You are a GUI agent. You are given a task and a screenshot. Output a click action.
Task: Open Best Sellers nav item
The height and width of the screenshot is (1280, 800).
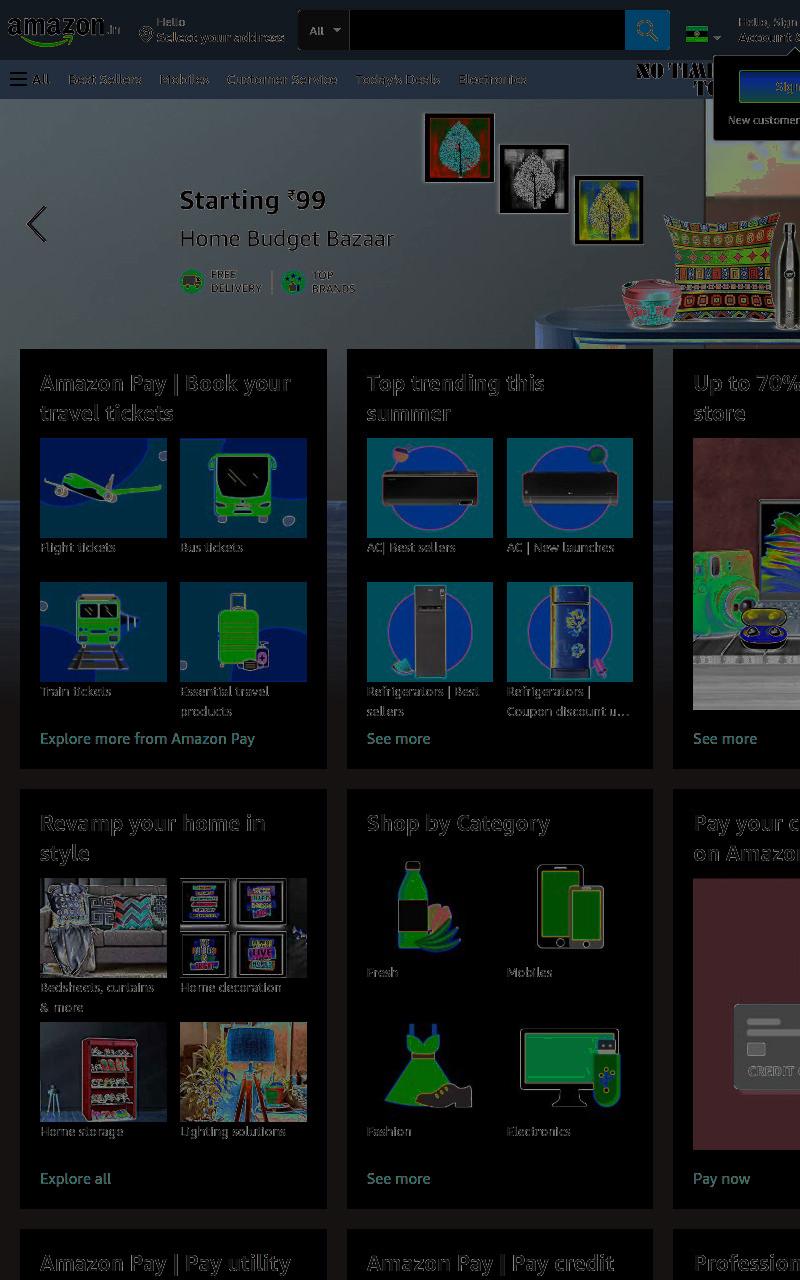tap(105, 79)
